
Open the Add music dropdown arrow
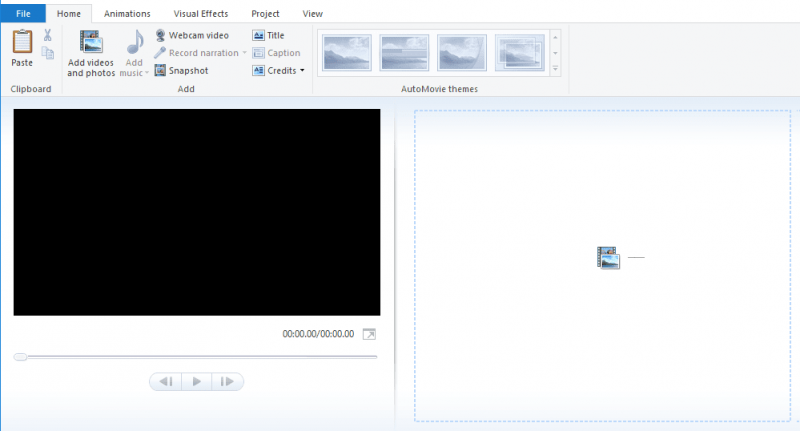[146, 73]
